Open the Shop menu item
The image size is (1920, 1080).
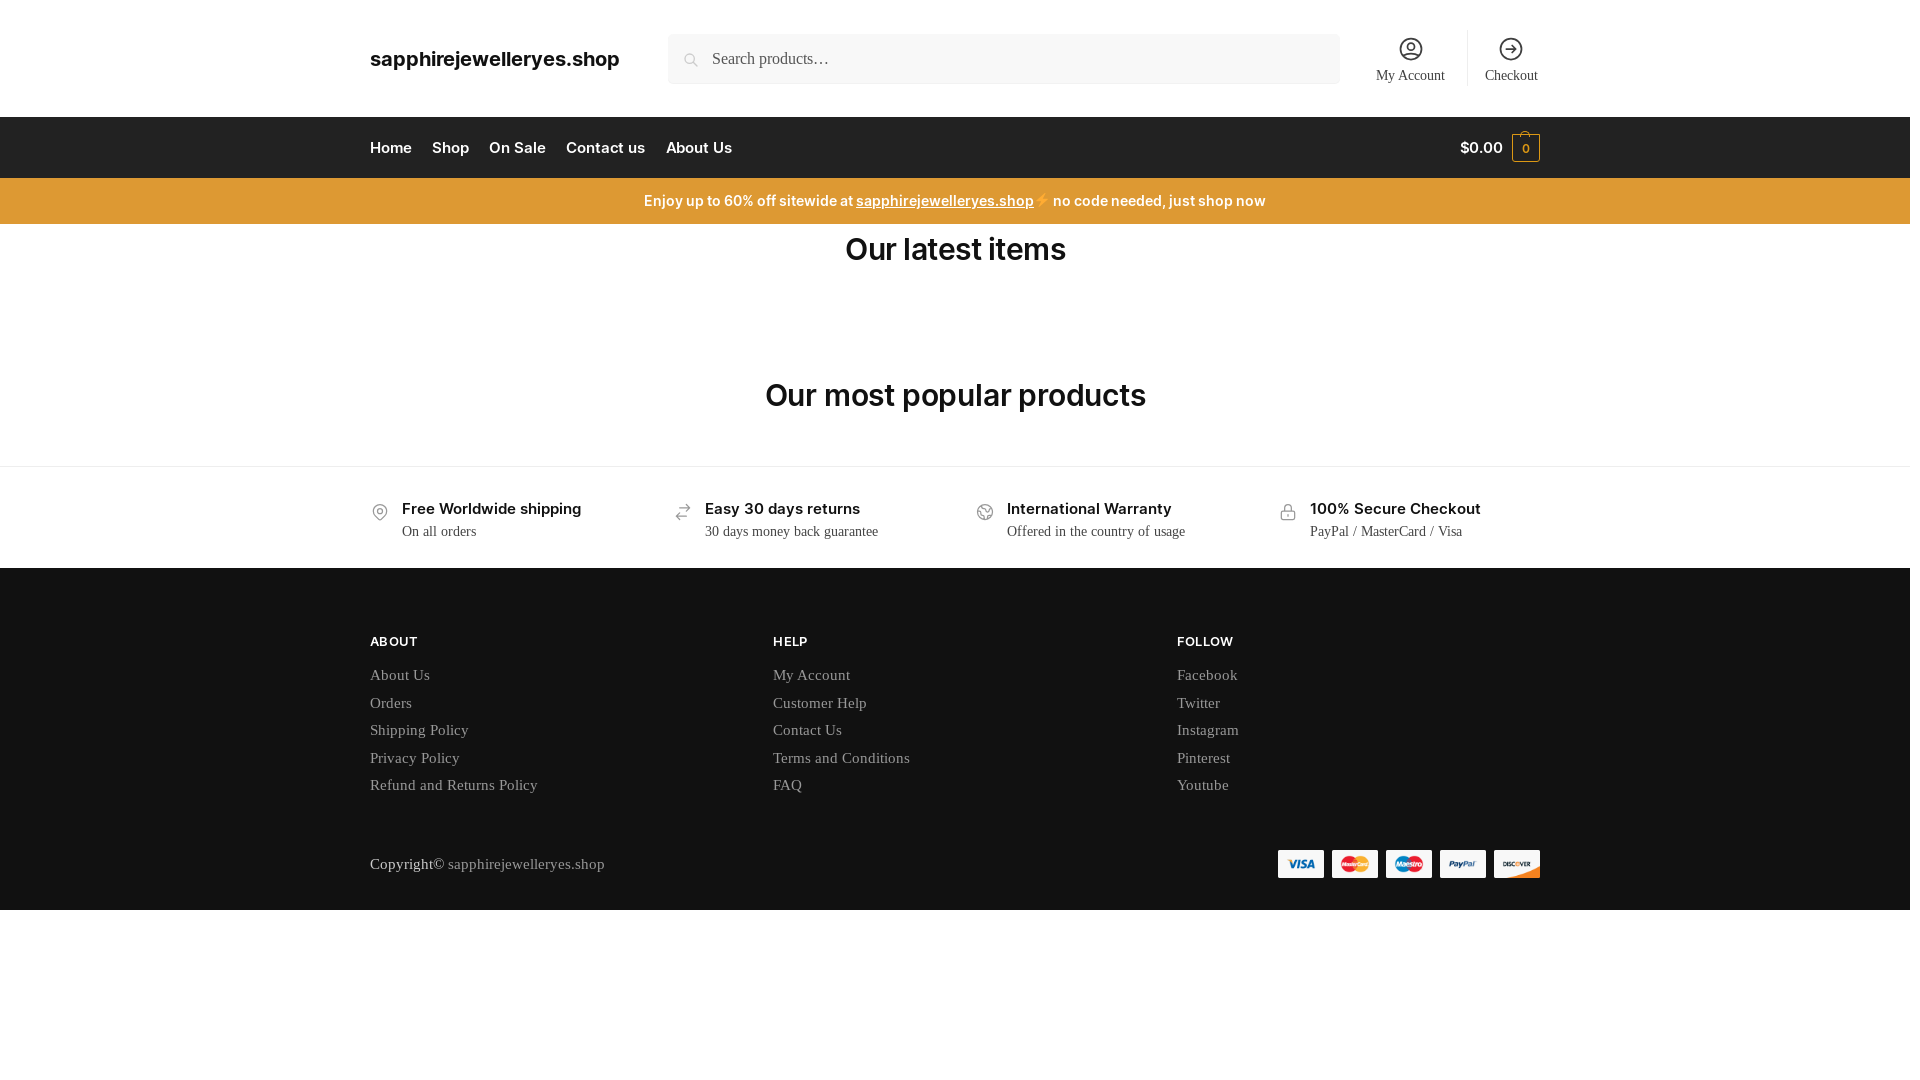pyautogui.click(x=450, y=148)
